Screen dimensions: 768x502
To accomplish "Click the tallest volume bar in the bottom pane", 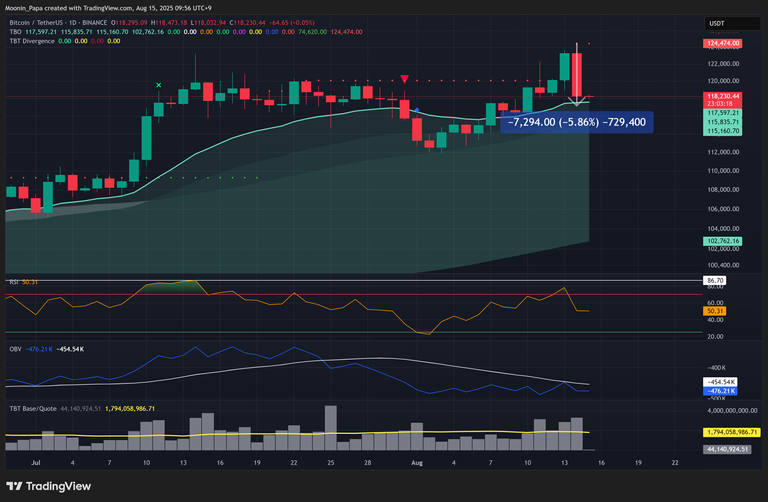I will 331,428.
